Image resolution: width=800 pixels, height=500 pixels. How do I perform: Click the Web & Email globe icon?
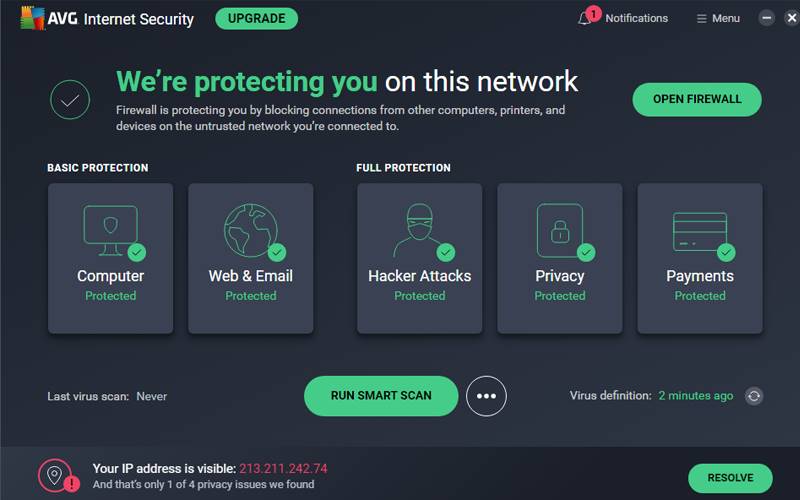[x=250, y=231]
